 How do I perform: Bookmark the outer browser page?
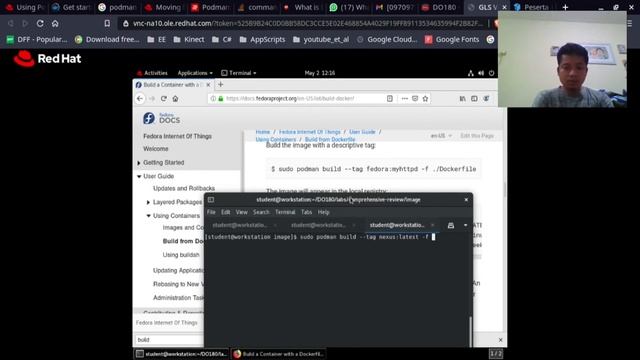click(x=107, y=23)
